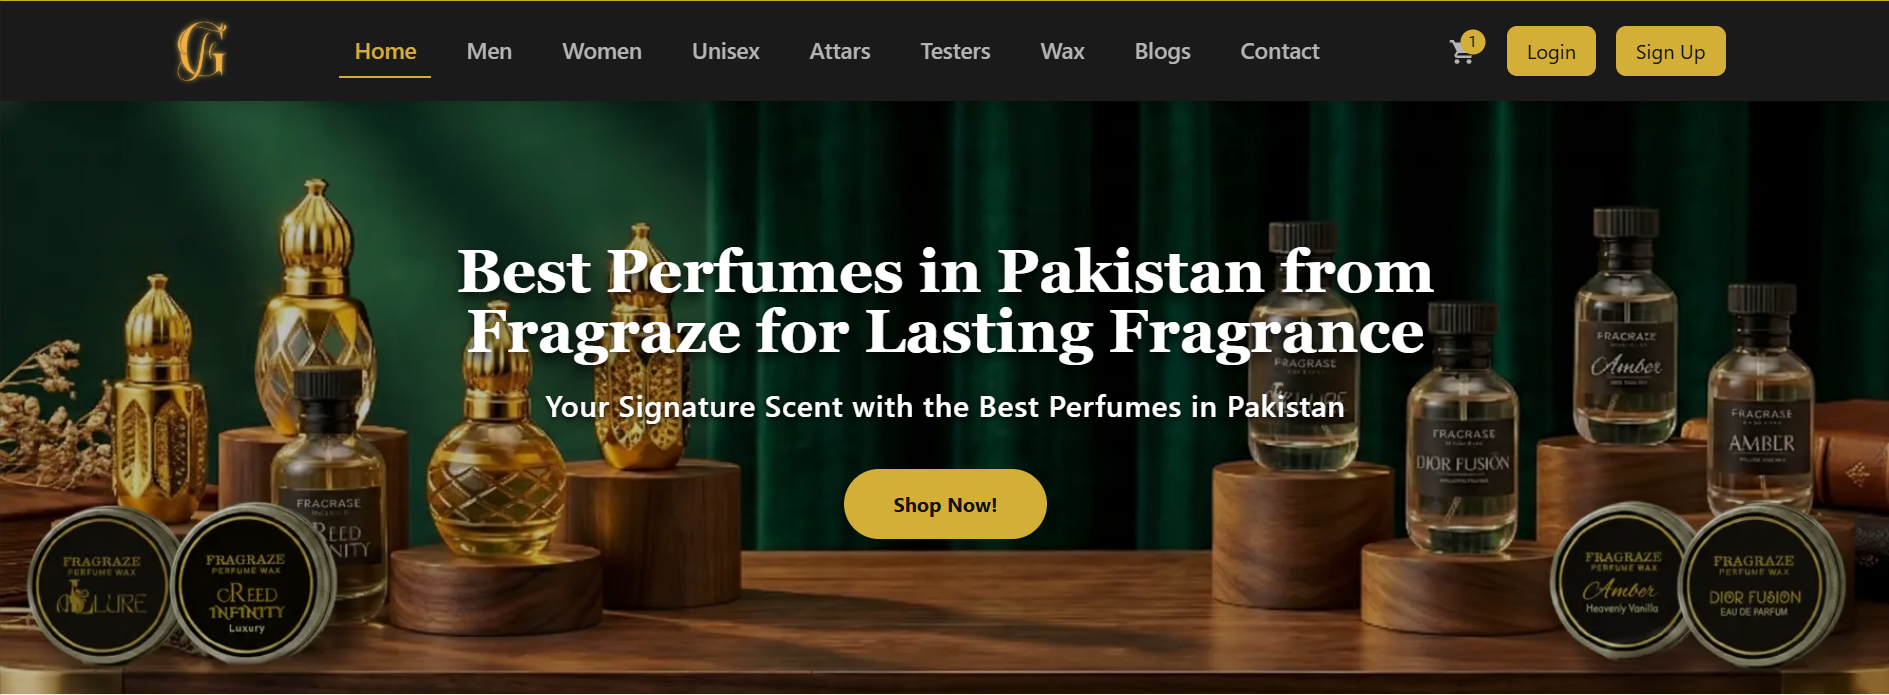This screenshot has height=695, width=1889.
Task: Open the Contact page
Action: pos(1280,51)
